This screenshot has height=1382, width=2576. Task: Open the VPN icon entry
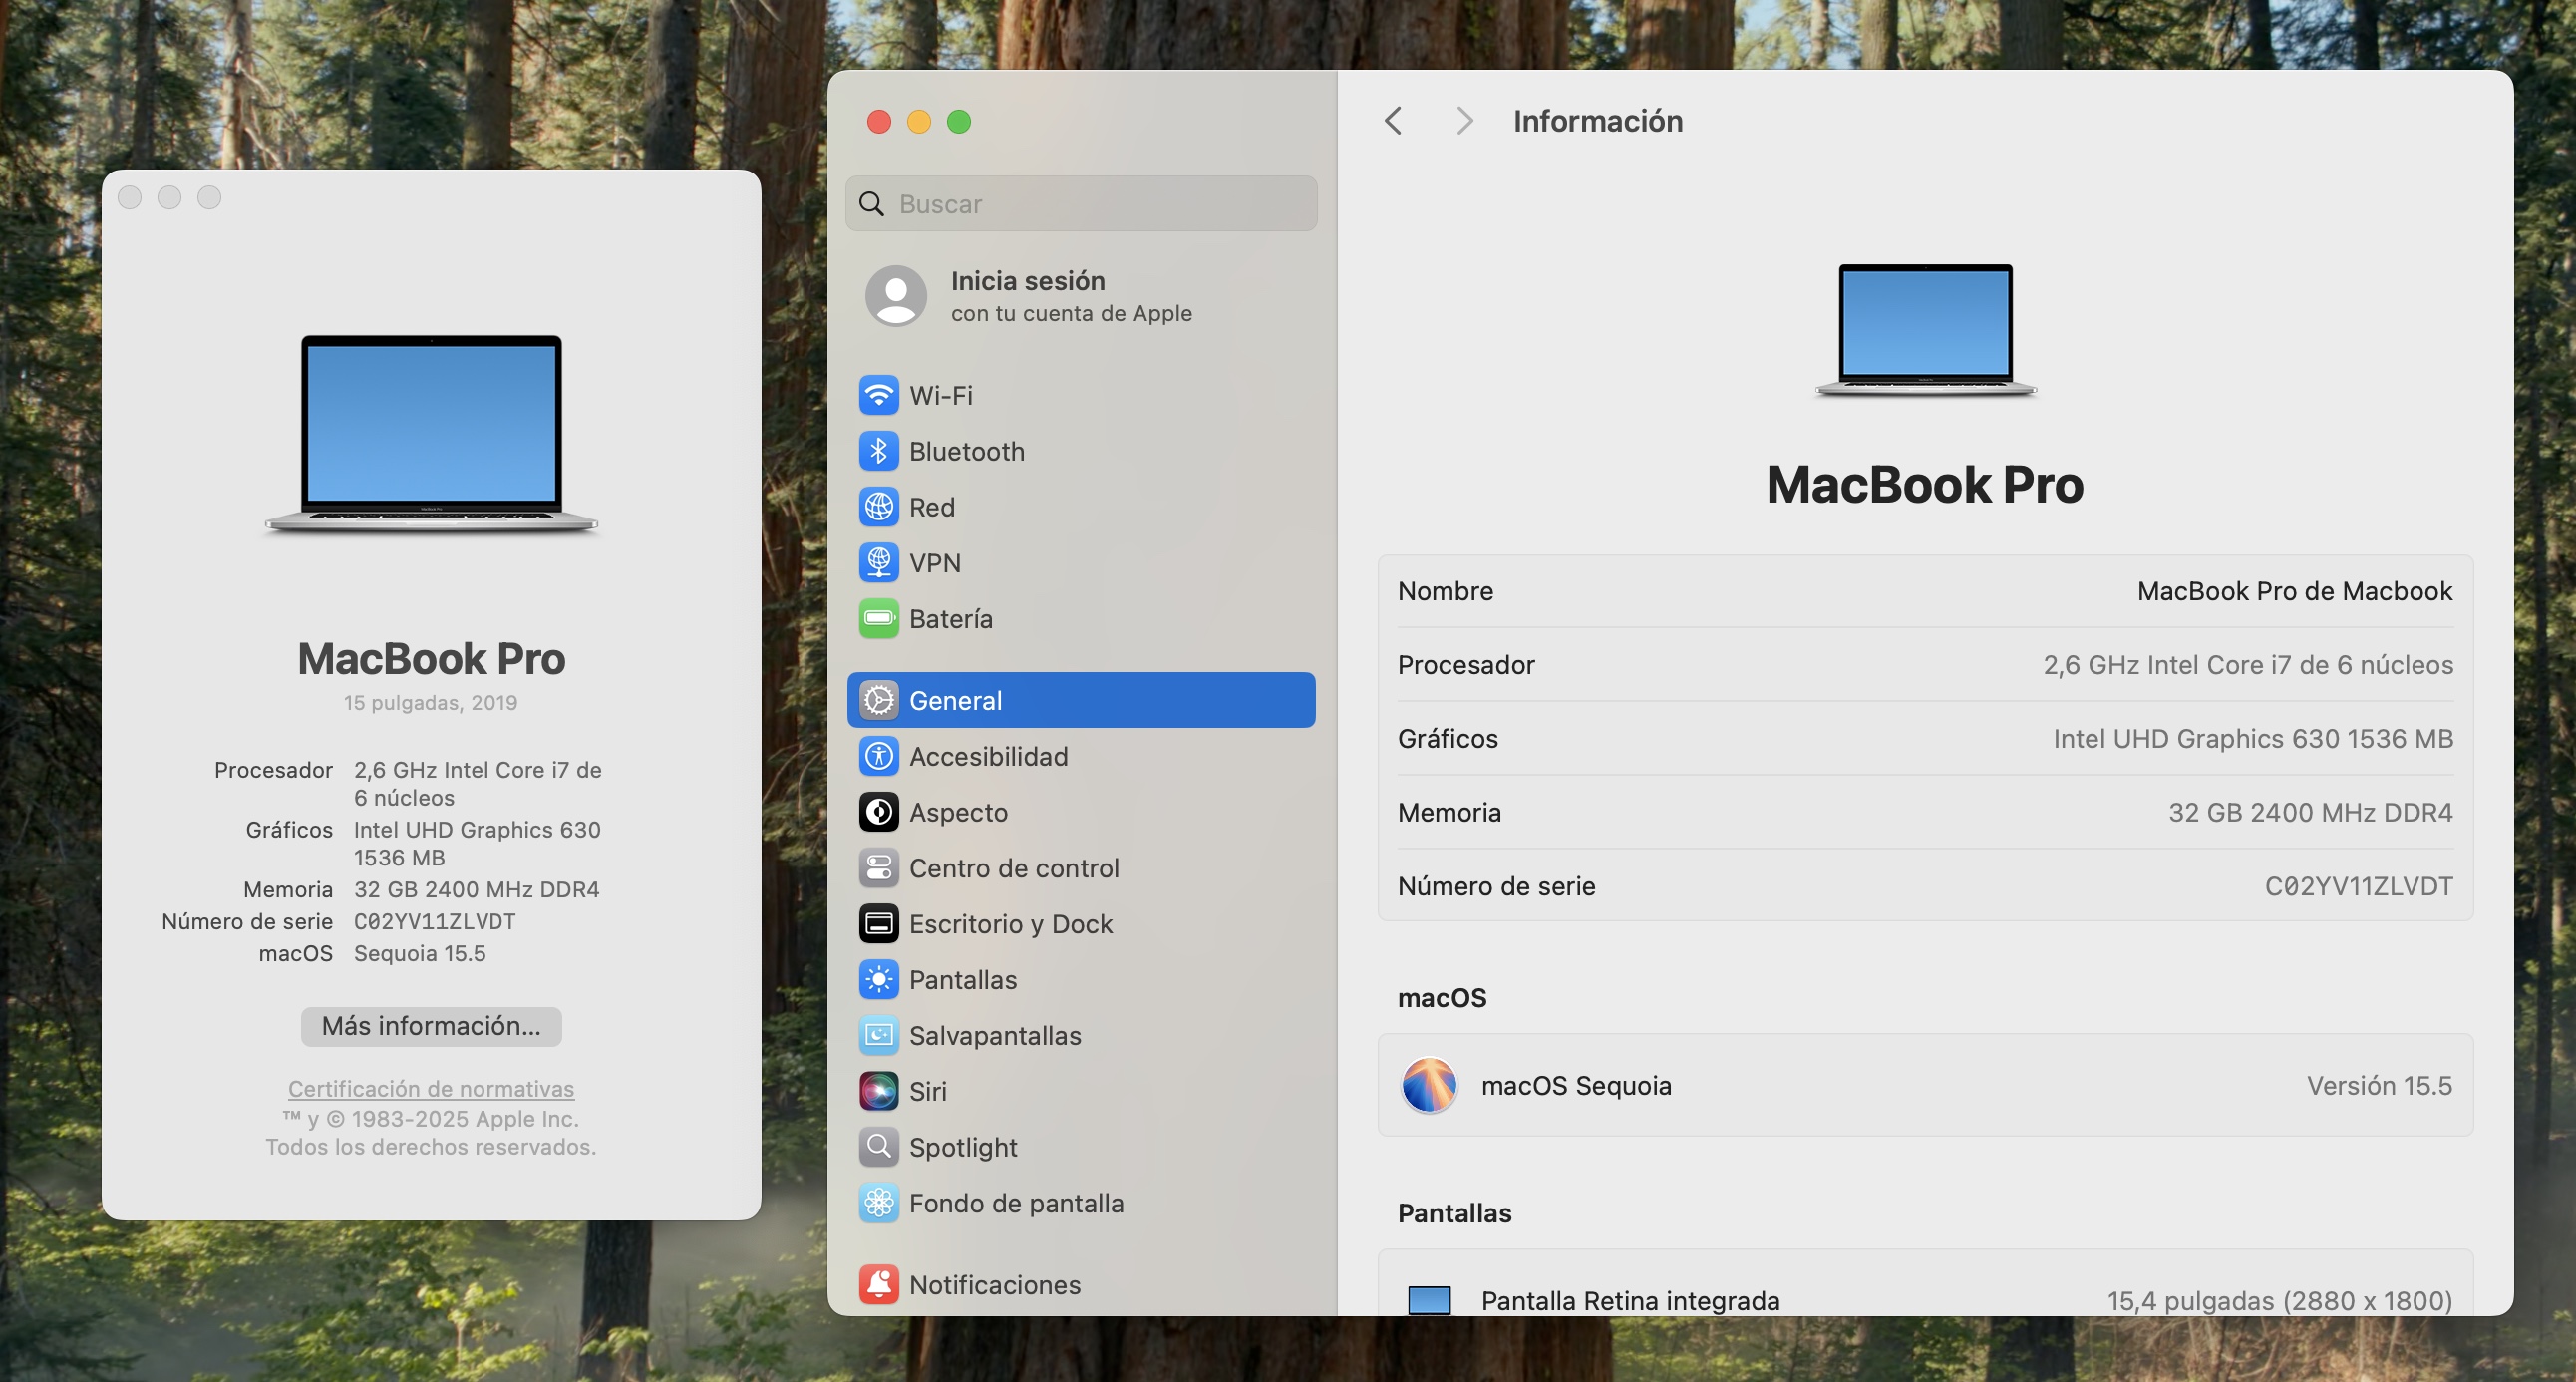(878, 563)
